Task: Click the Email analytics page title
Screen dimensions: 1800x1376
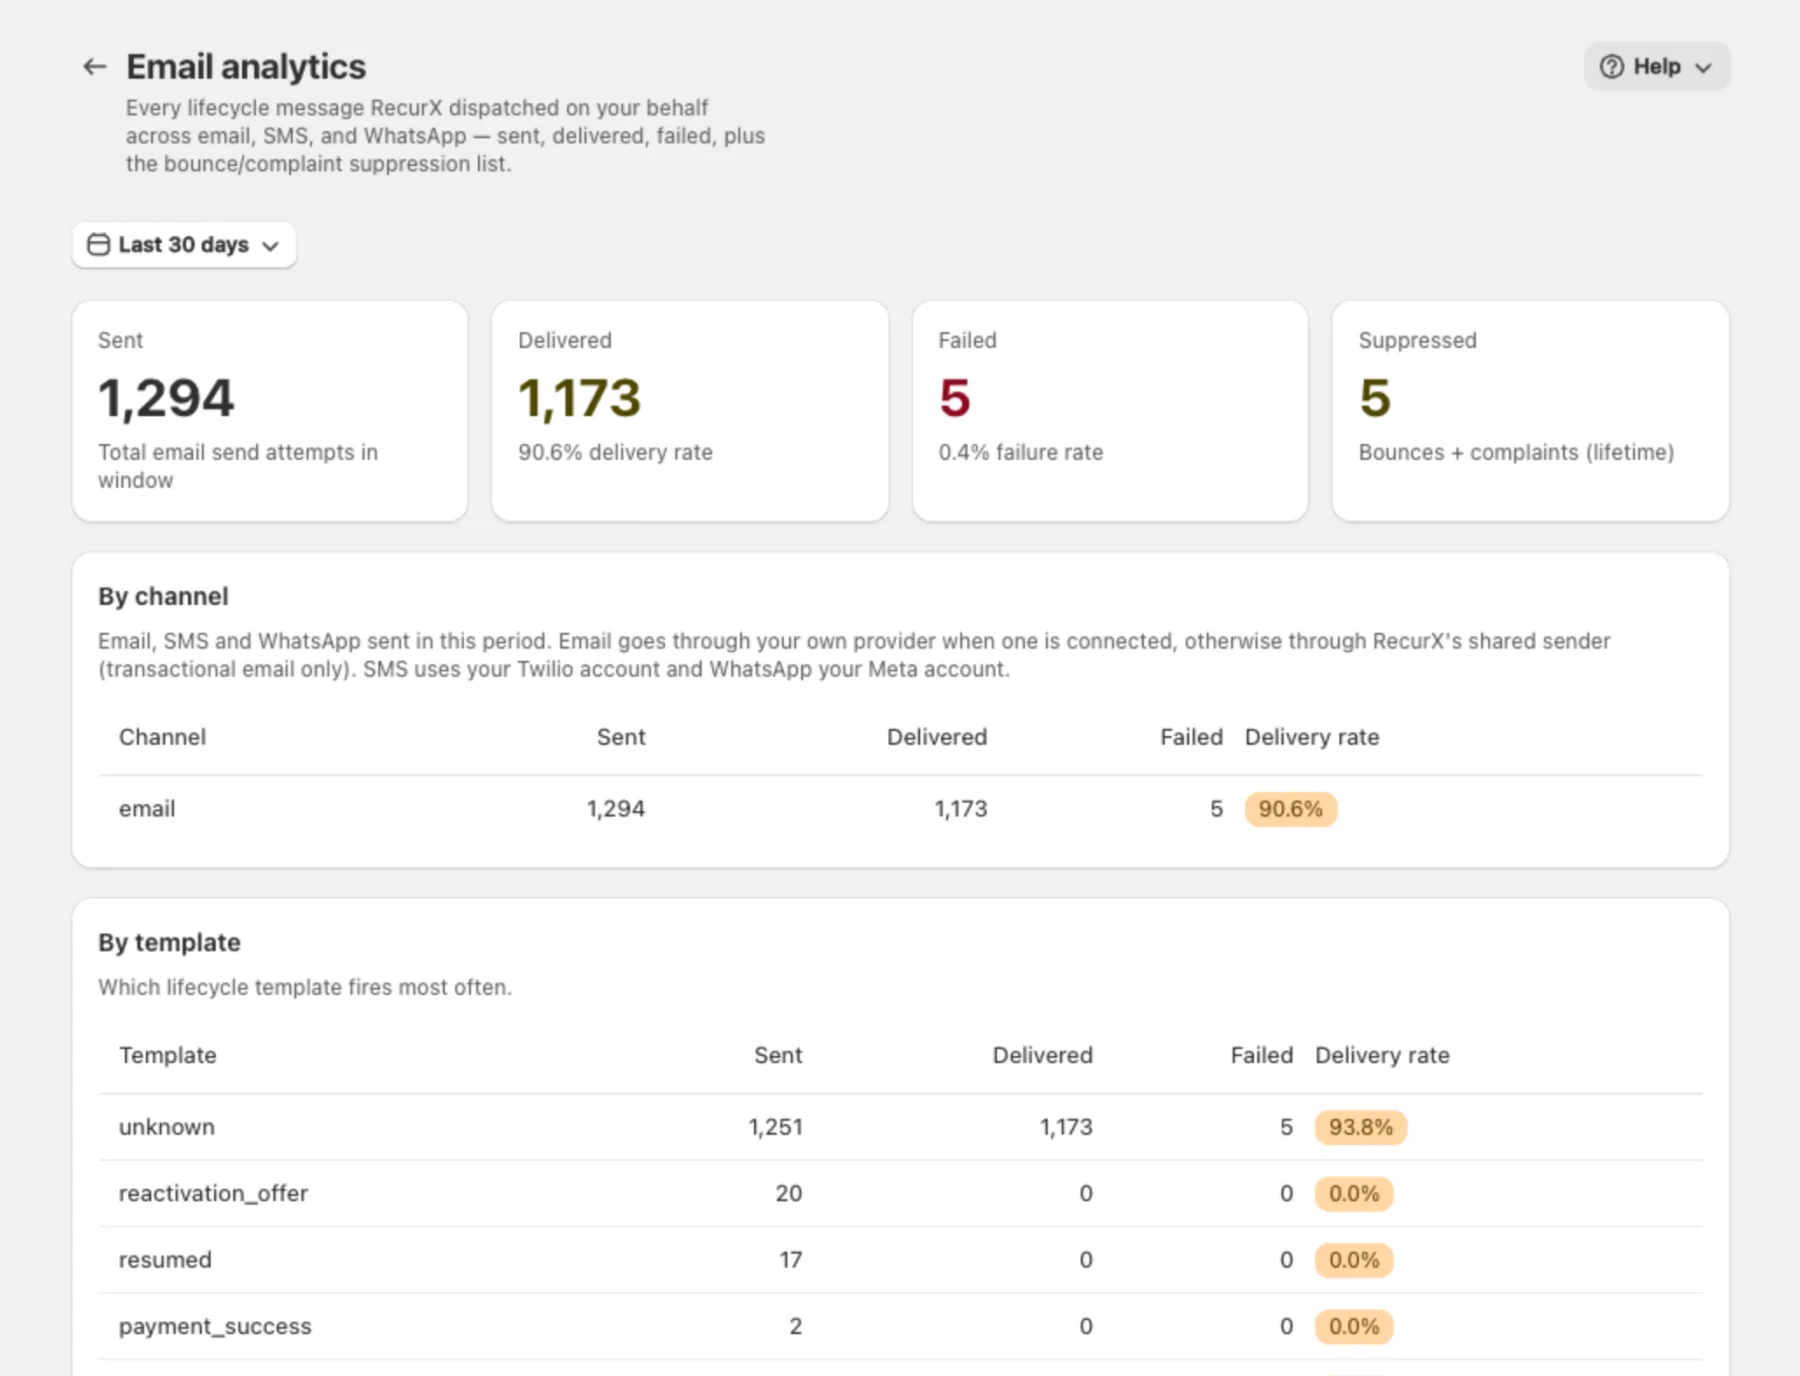Action: pyautogui.click(x=246, y=67)
